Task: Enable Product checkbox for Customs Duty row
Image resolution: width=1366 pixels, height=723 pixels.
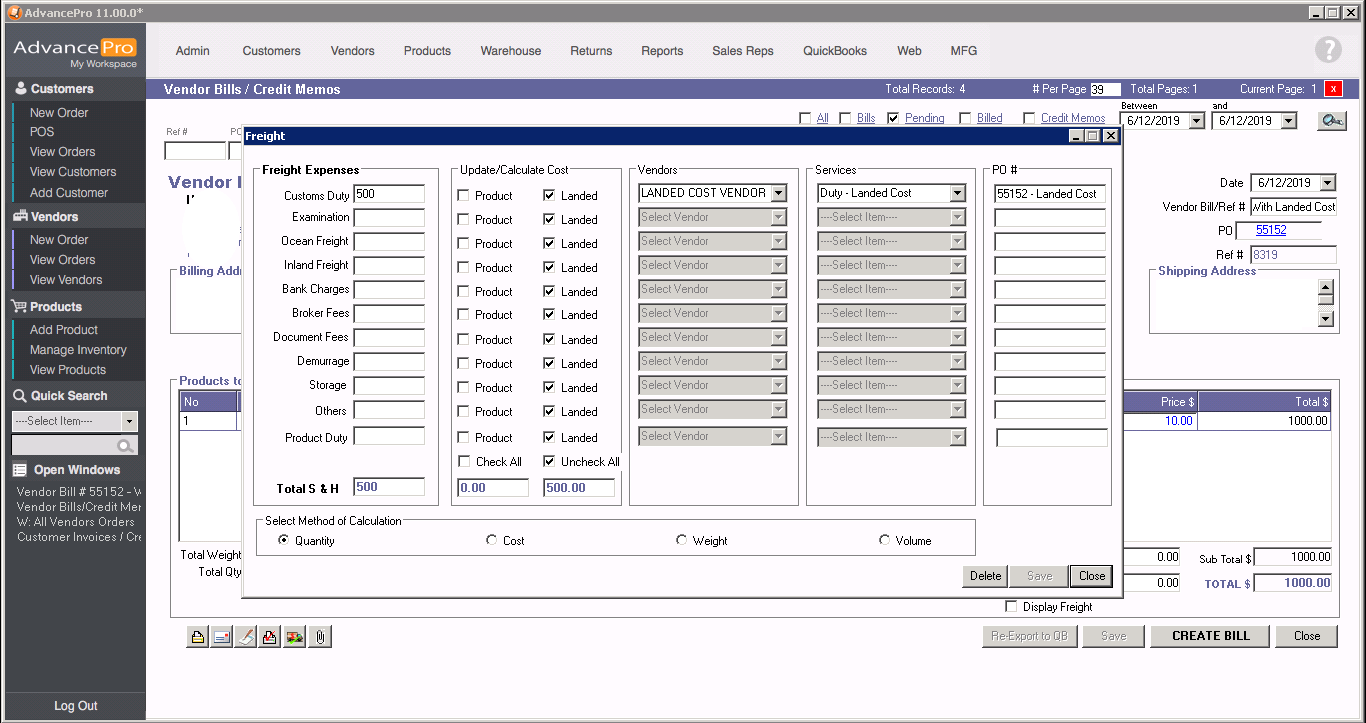Action: pos(464,195)
